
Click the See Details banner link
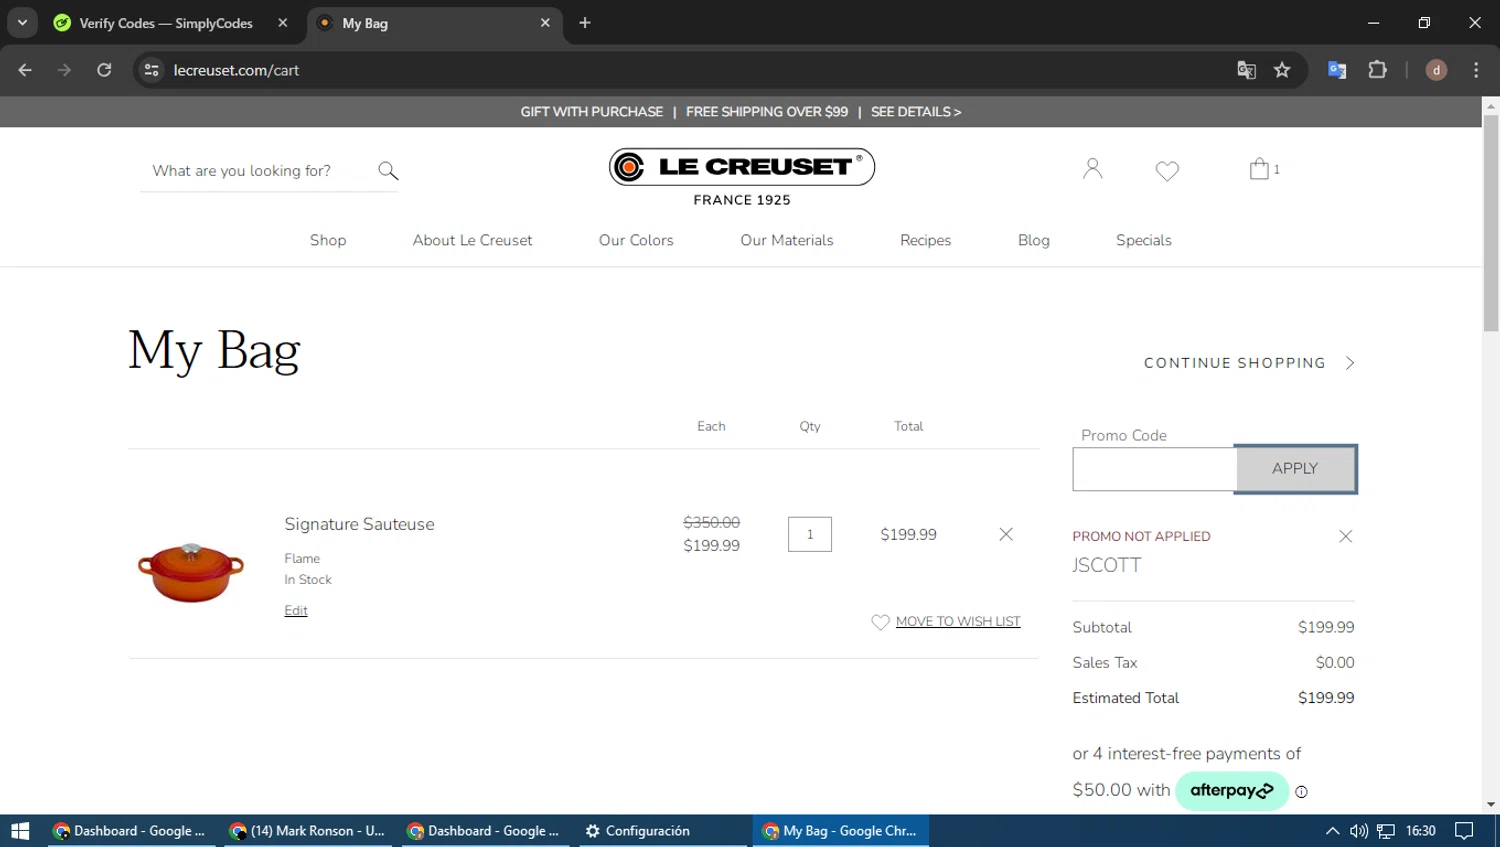916,112
